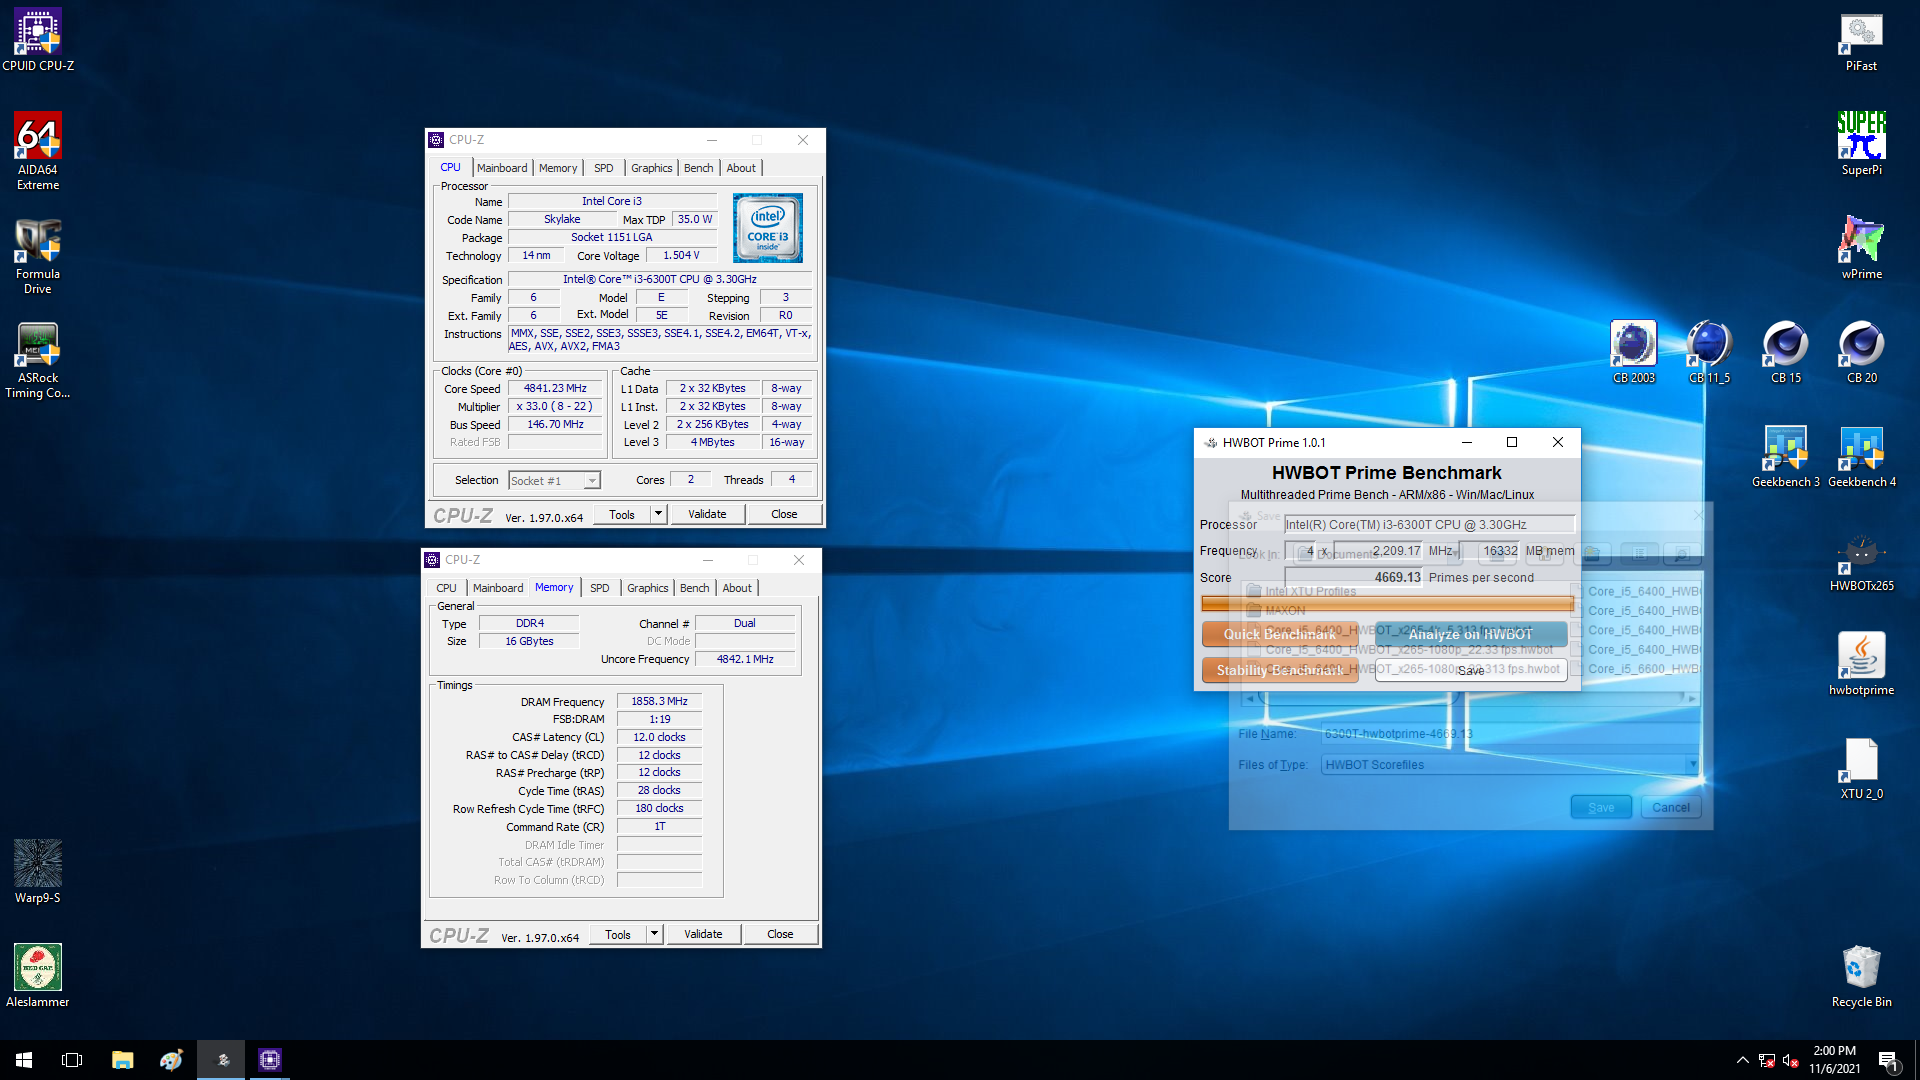
Task: Open the Windows Start menu
Action: [x=24, y=1060]
